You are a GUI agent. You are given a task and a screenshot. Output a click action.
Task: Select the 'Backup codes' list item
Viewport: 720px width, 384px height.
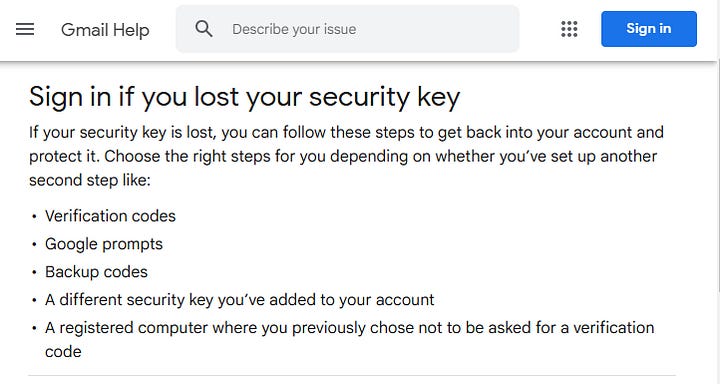(96, 272)
